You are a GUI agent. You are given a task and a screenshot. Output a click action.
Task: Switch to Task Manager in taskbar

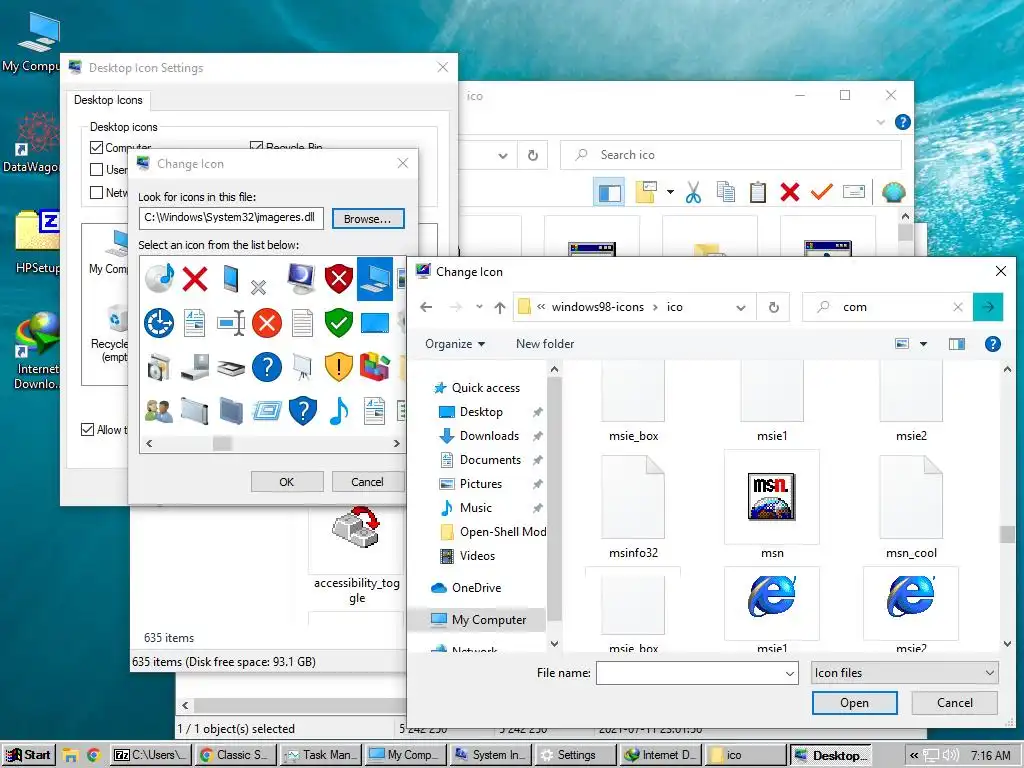[x=323, y=756]
